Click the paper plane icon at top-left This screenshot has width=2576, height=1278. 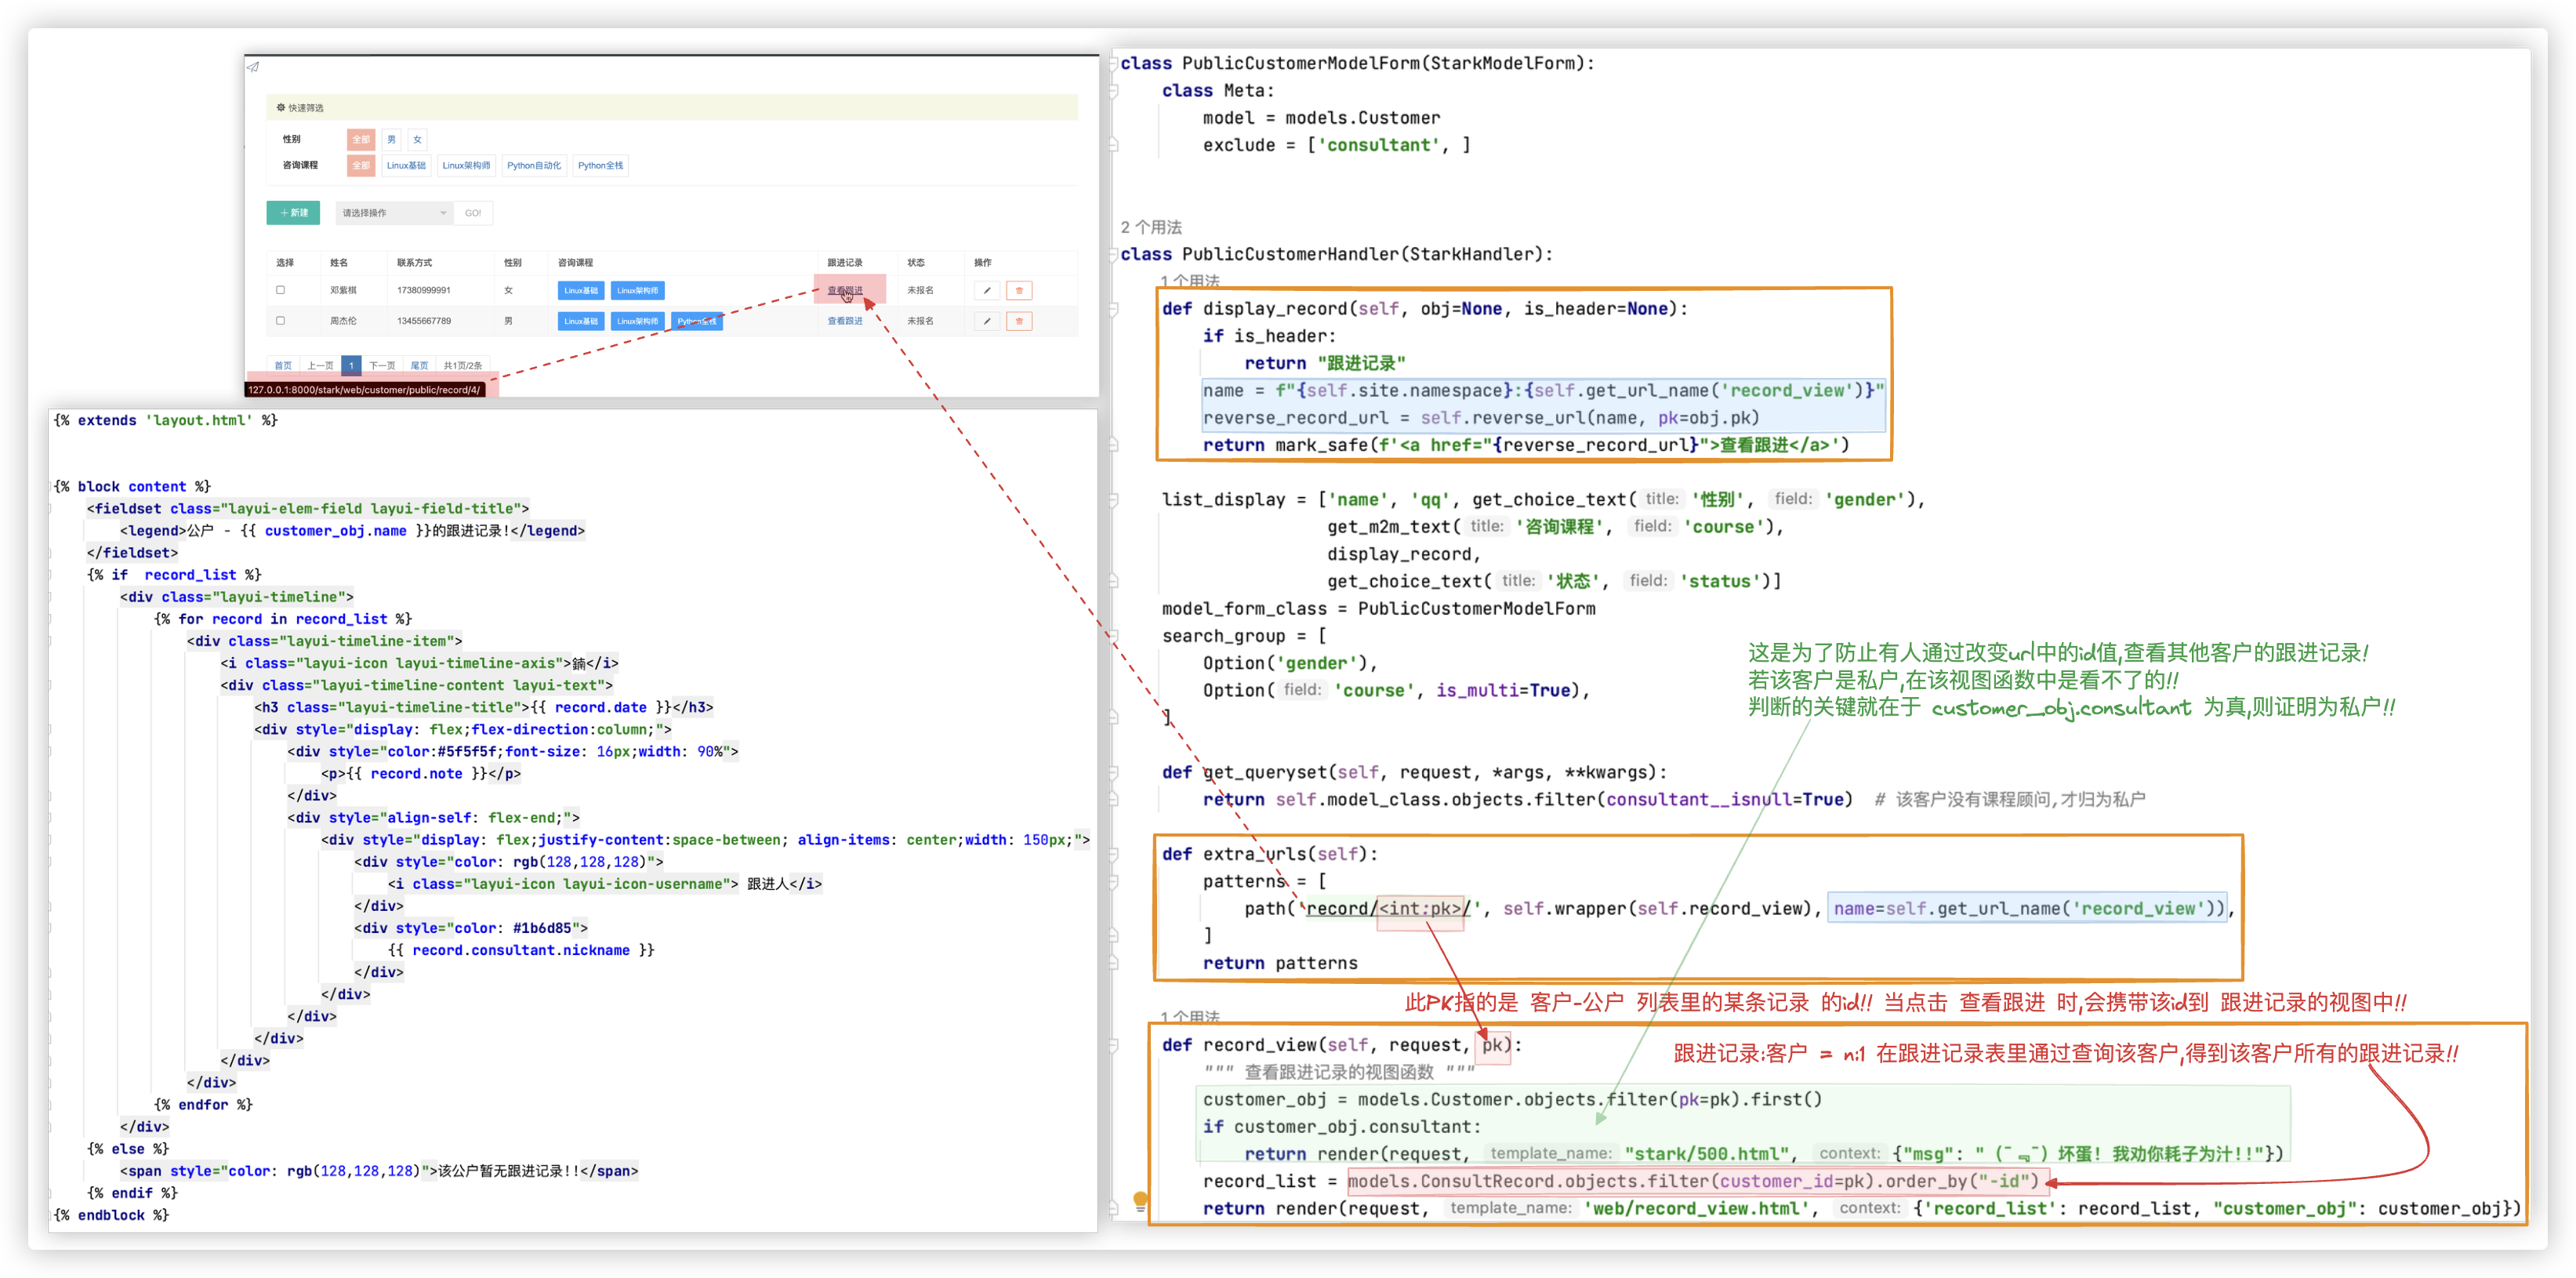click(x=253, y=67)
